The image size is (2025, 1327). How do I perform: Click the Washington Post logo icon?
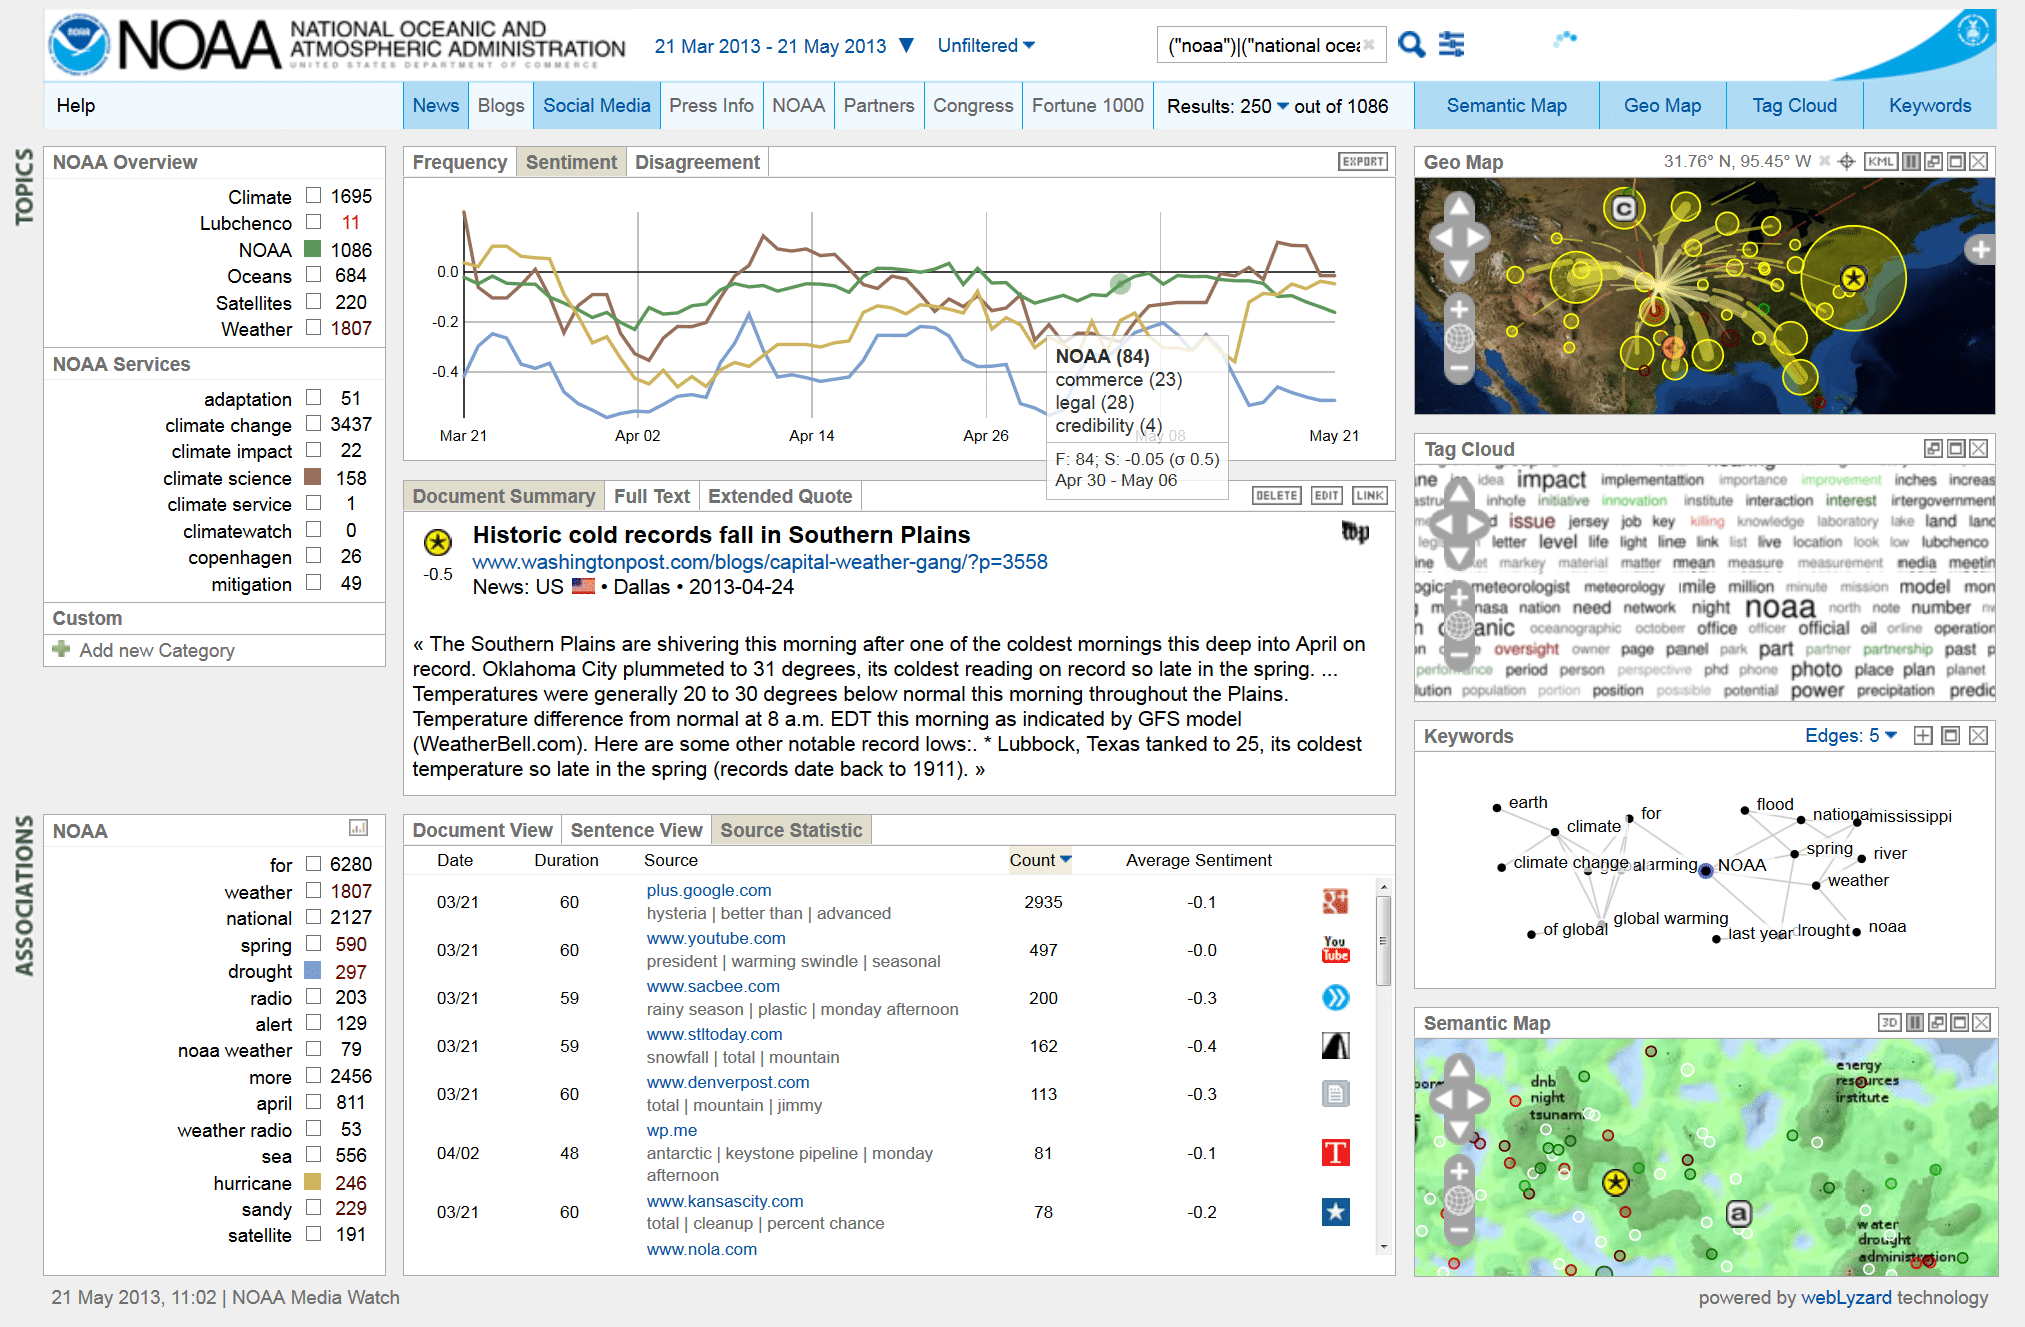click(x=1355, y=532)
